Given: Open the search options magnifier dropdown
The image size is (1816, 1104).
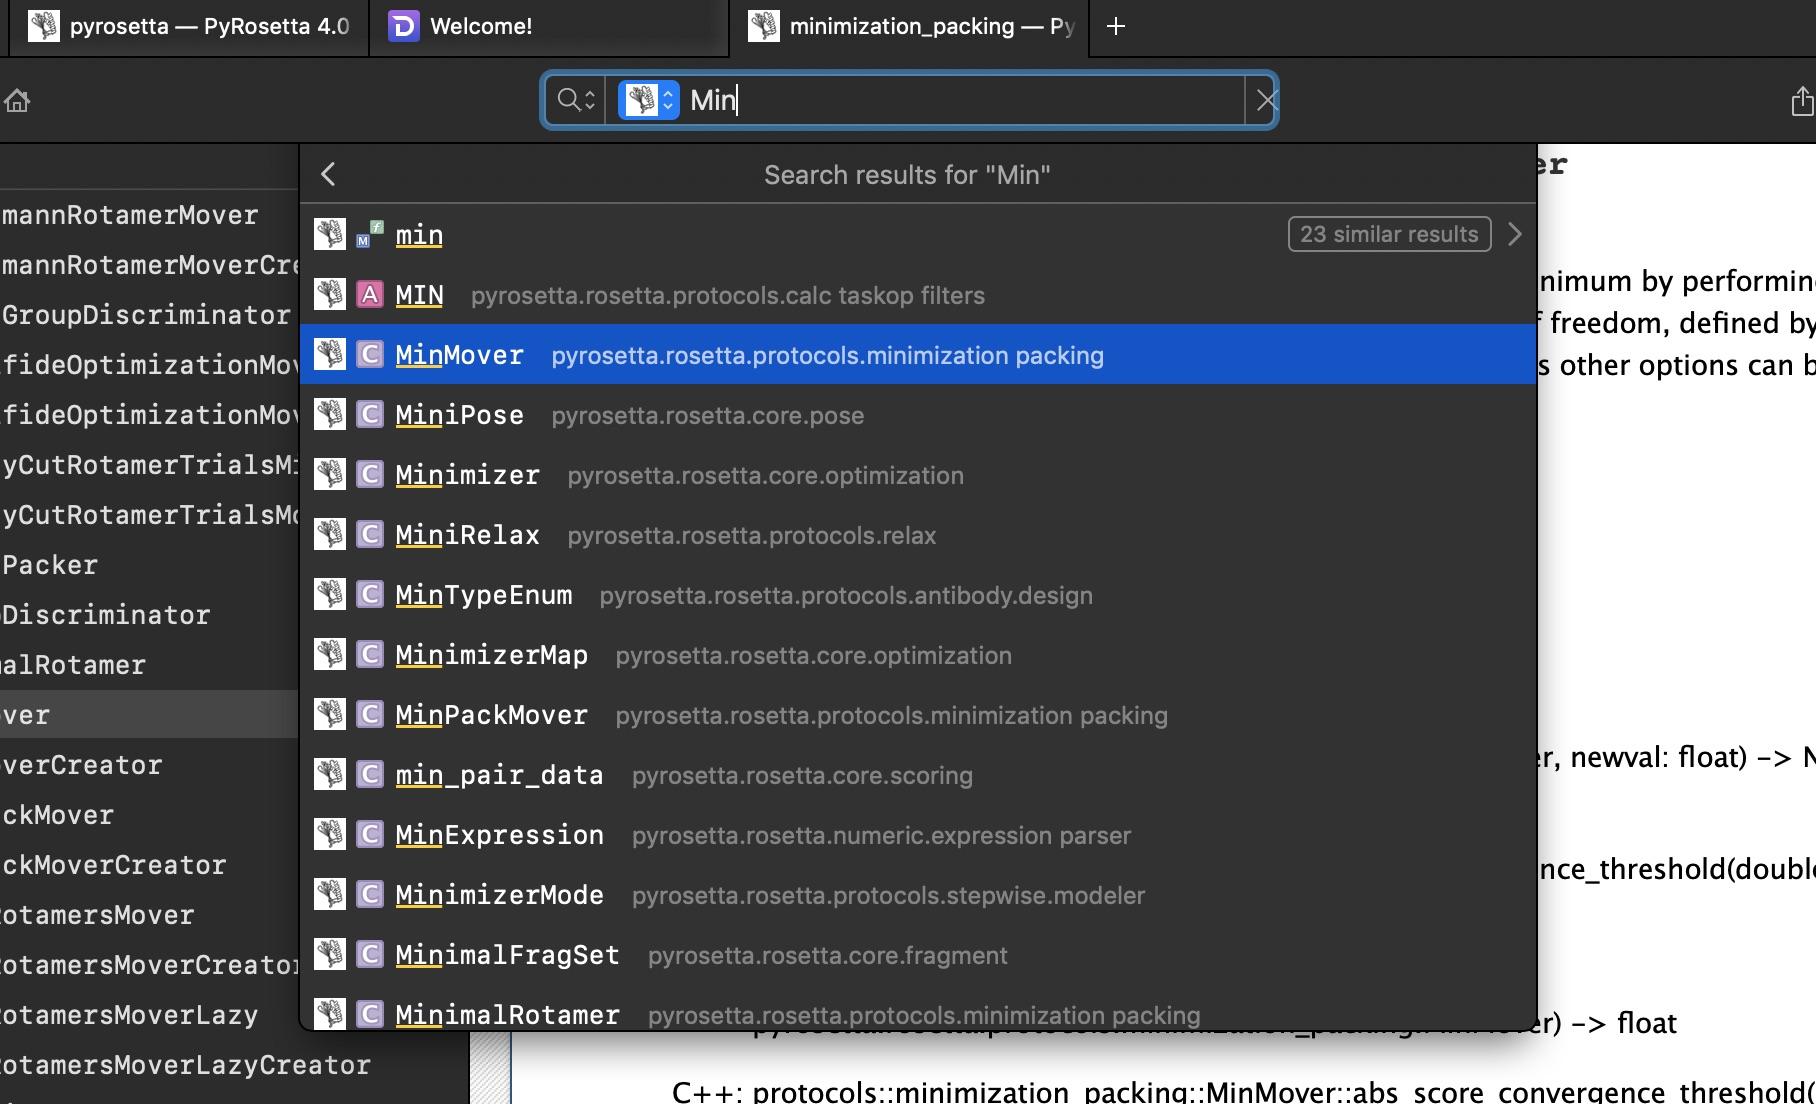Looking at the screenshot, I should tap(576, 100).
